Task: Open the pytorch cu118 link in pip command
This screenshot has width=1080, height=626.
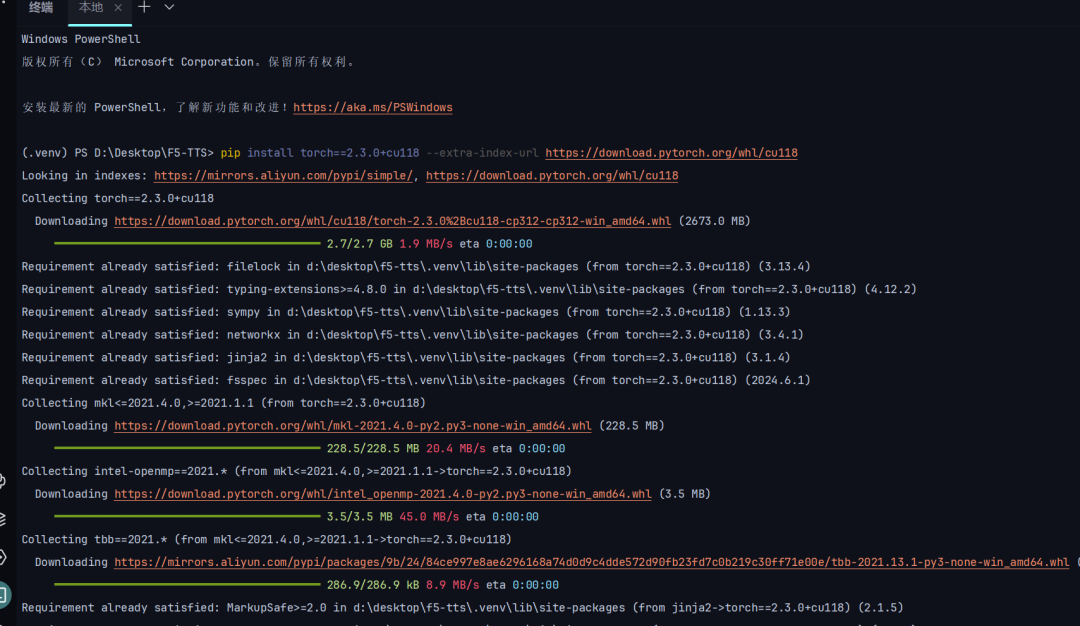Action: [672, 153]
